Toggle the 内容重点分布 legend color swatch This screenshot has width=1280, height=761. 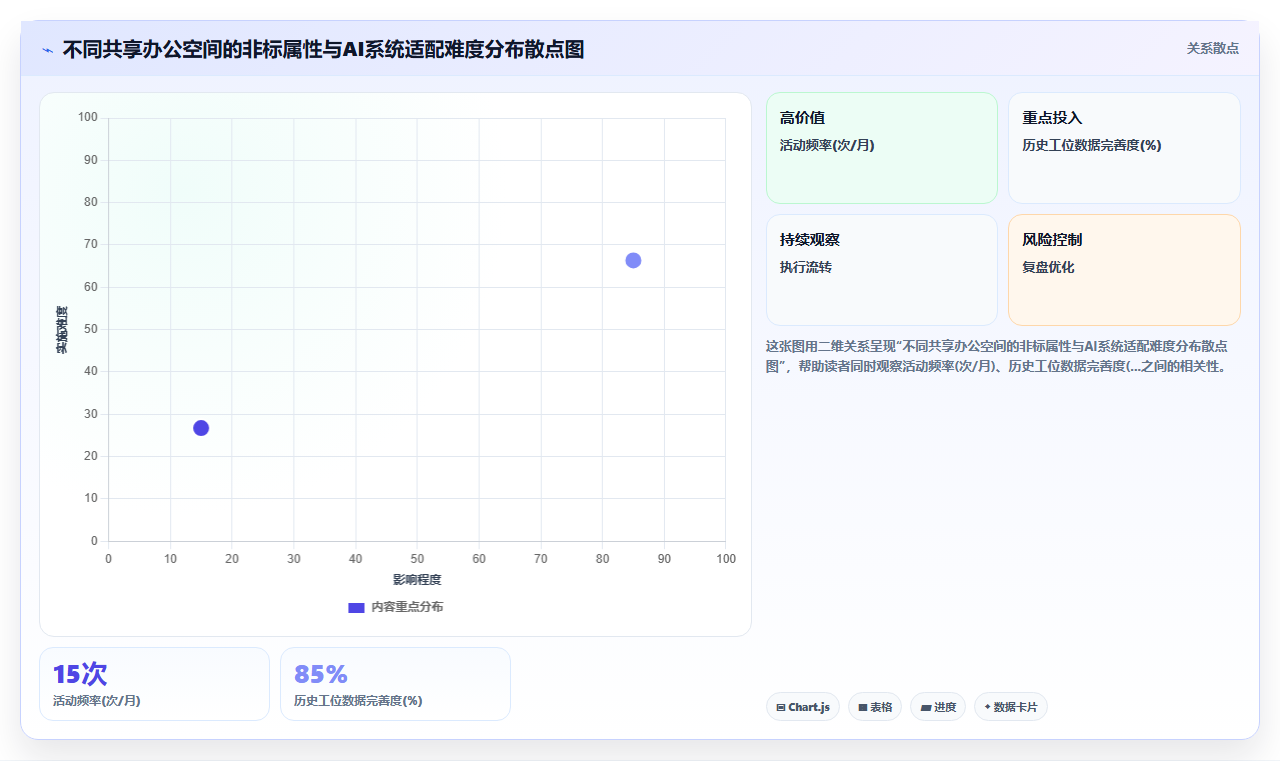coord(356,607)
